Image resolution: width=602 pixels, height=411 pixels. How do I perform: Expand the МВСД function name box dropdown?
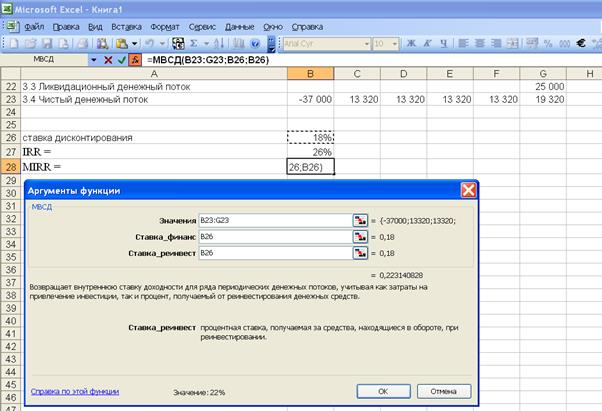tap(94, 60)
